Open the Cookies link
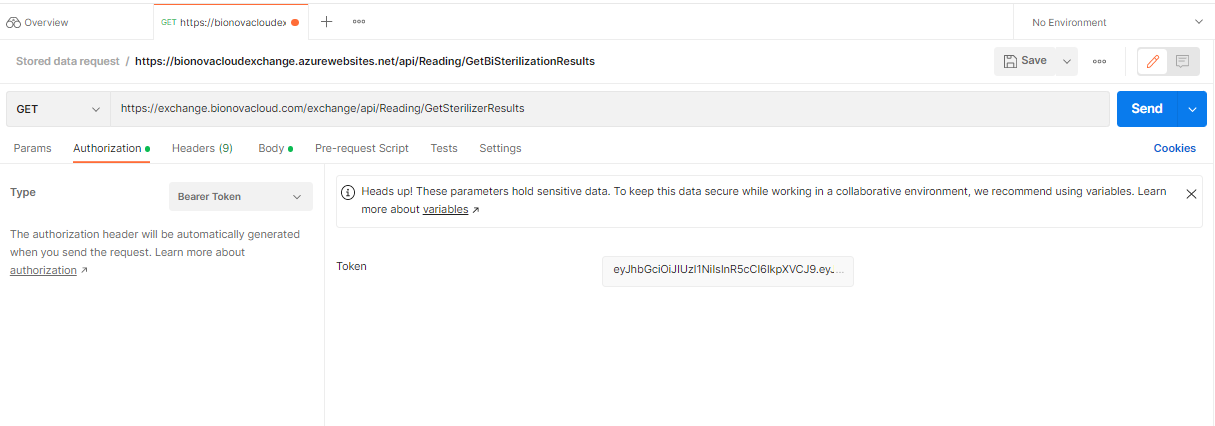 point(1175,148)
